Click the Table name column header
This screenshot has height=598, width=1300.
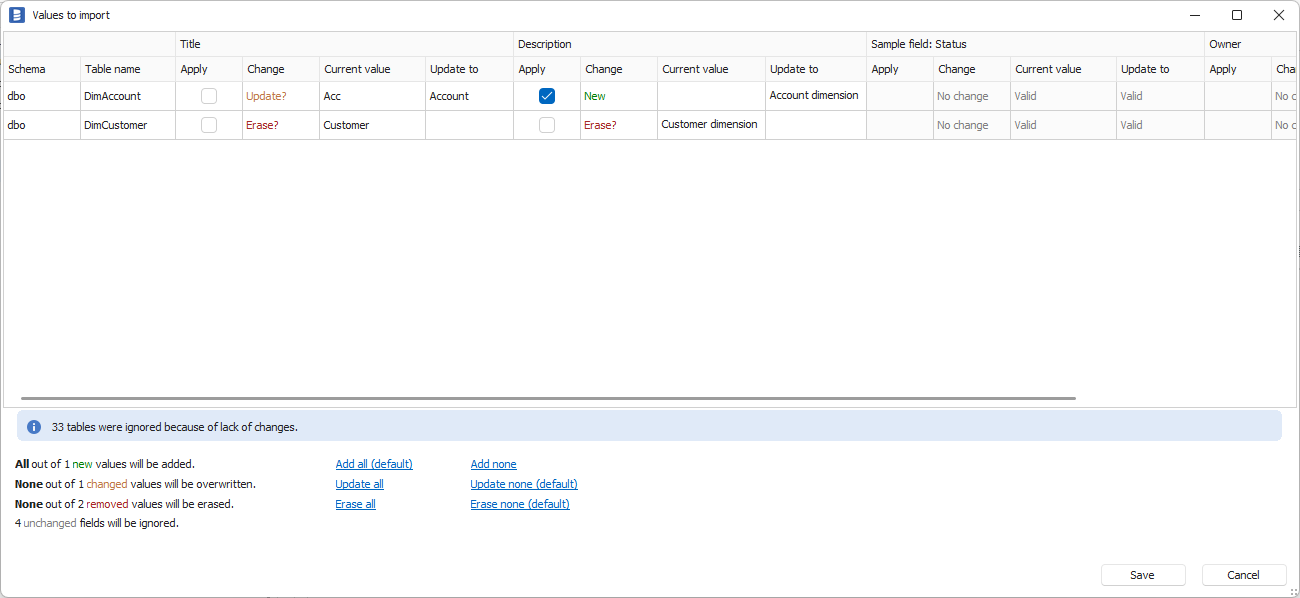(x=112, y=69)
